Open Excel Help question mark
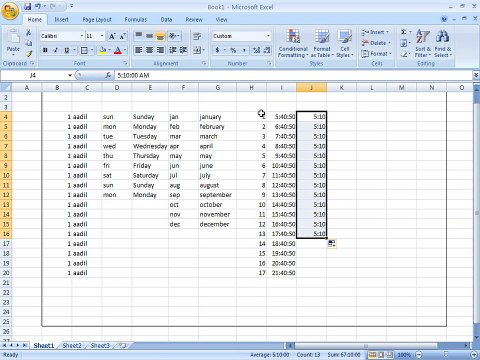Viewport: 480px width, 360px height. coord(444,19)
